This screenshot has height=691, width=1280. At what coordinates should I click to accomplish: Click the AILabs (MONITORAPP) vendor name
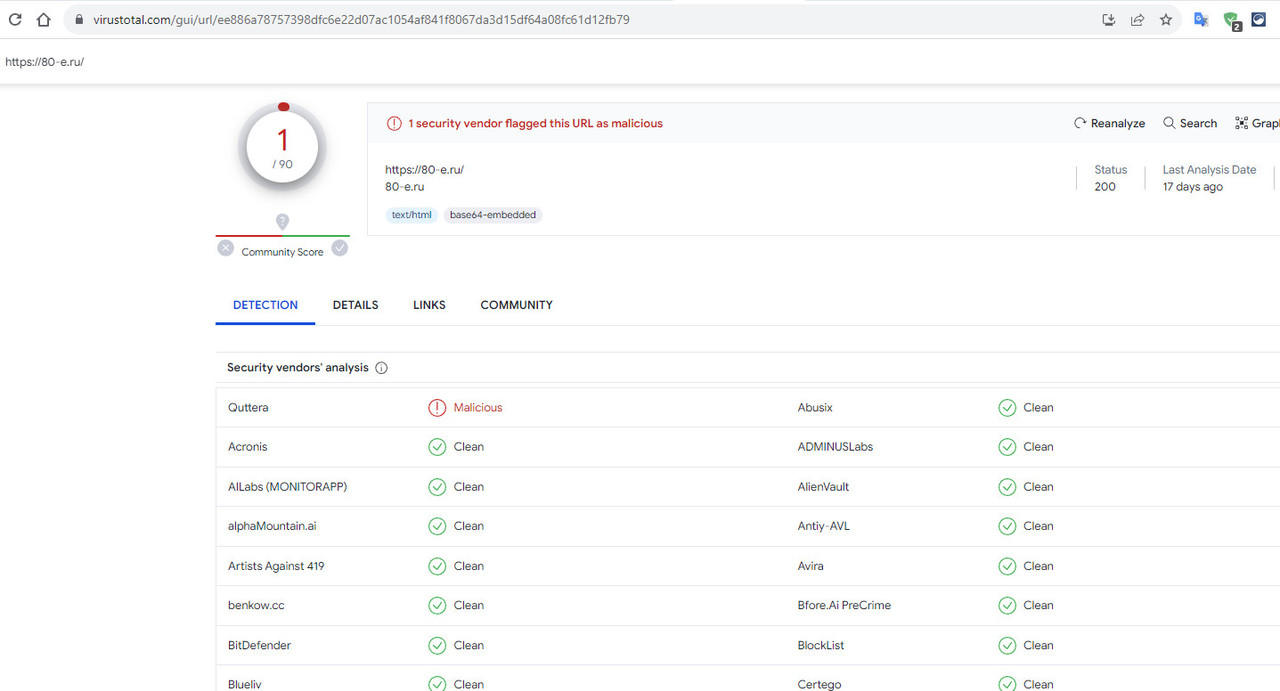coord(288,487)
